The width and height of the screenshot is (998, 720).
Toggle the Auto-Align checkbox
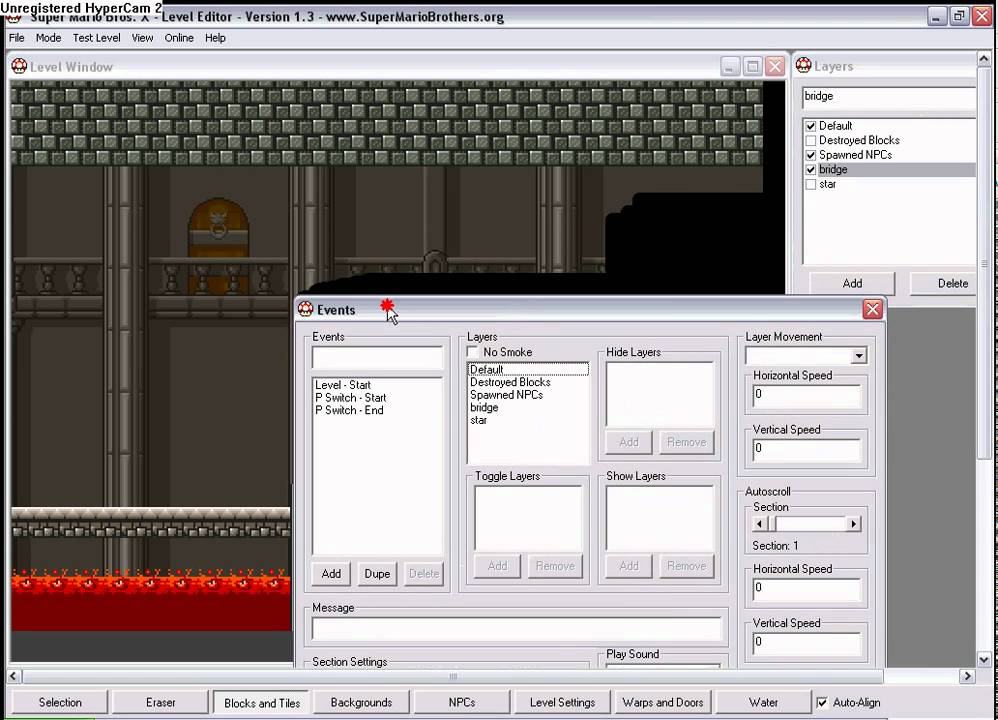click(822, 702)
